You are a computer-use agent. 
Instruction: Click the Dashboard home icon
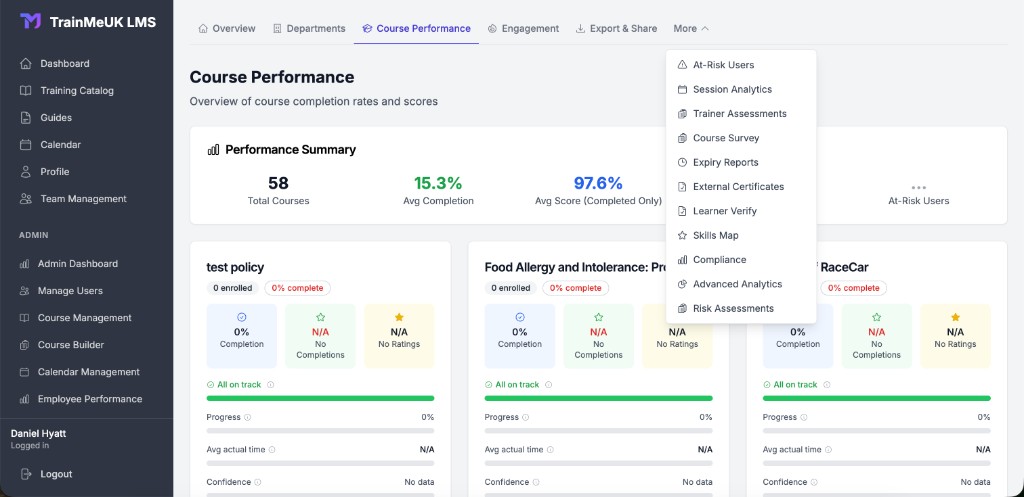[x=25, y=63]
